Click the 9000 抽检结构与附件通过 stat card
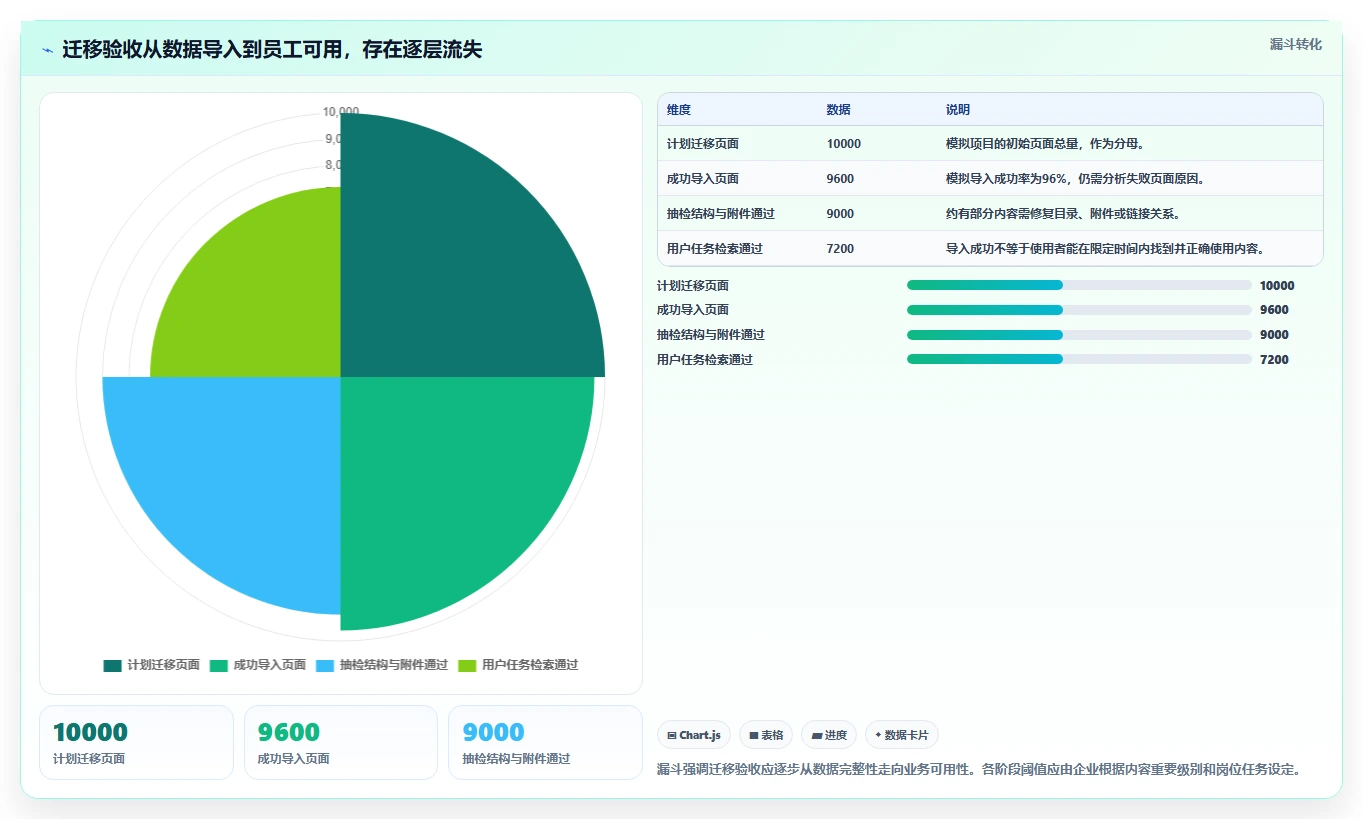The height and width of the screenshot is (819, 1363). (545, 742)
